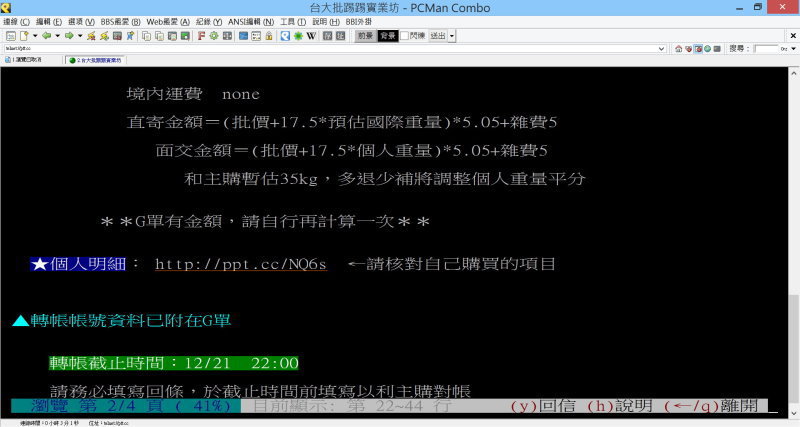Viewport: 800px width, 427px height.
Task: Click the blue pin icon
Action: (130, 36)
